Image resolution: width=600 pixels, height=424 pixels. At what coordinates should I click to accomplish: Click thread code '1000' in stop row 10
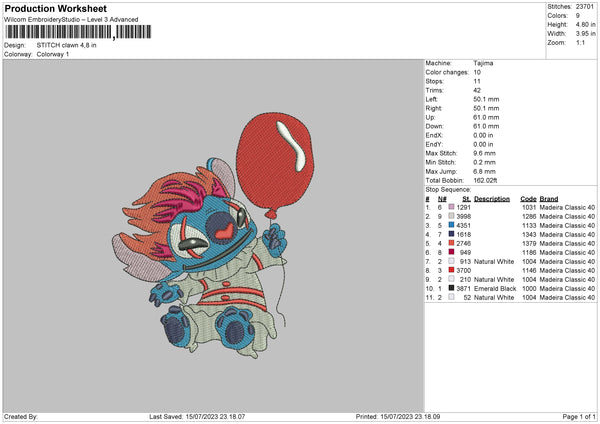pyautogui.click(x=529, y=288)
